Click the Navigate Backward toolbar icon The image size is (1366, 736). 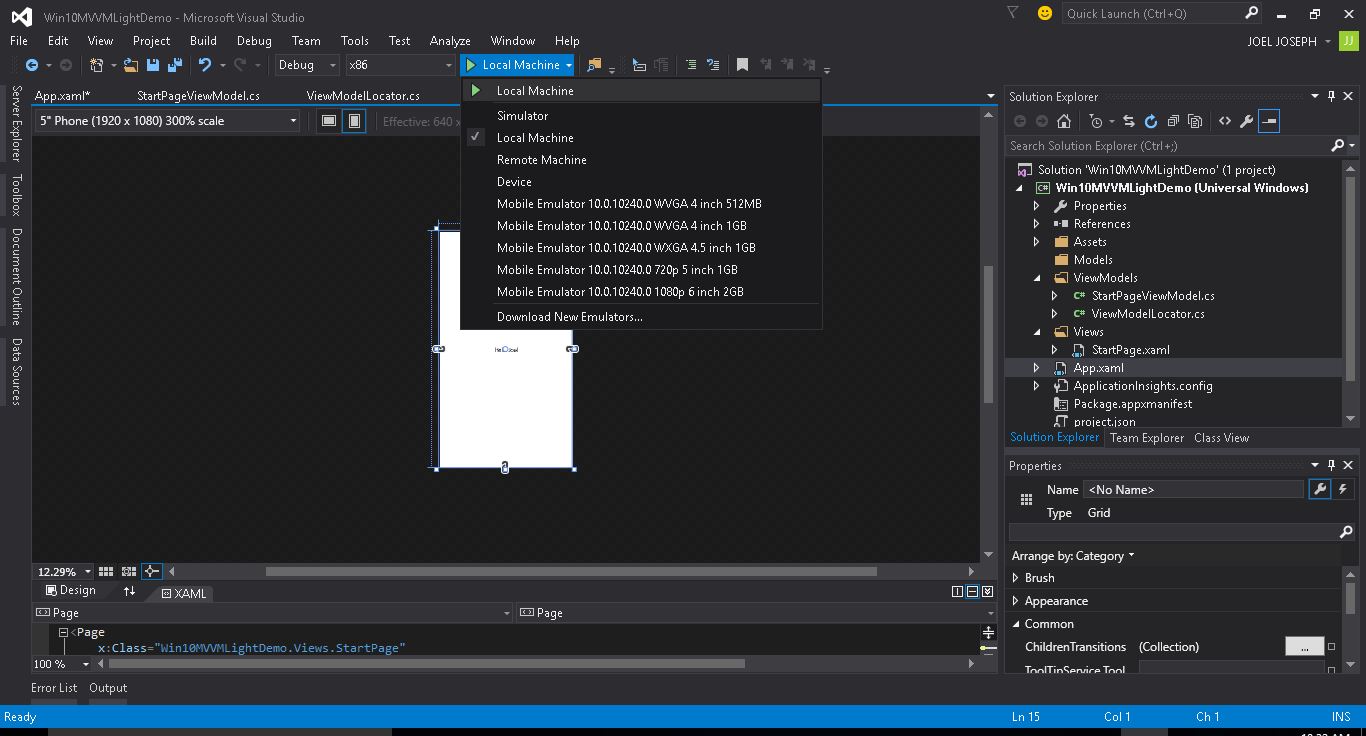click(32, 65)
